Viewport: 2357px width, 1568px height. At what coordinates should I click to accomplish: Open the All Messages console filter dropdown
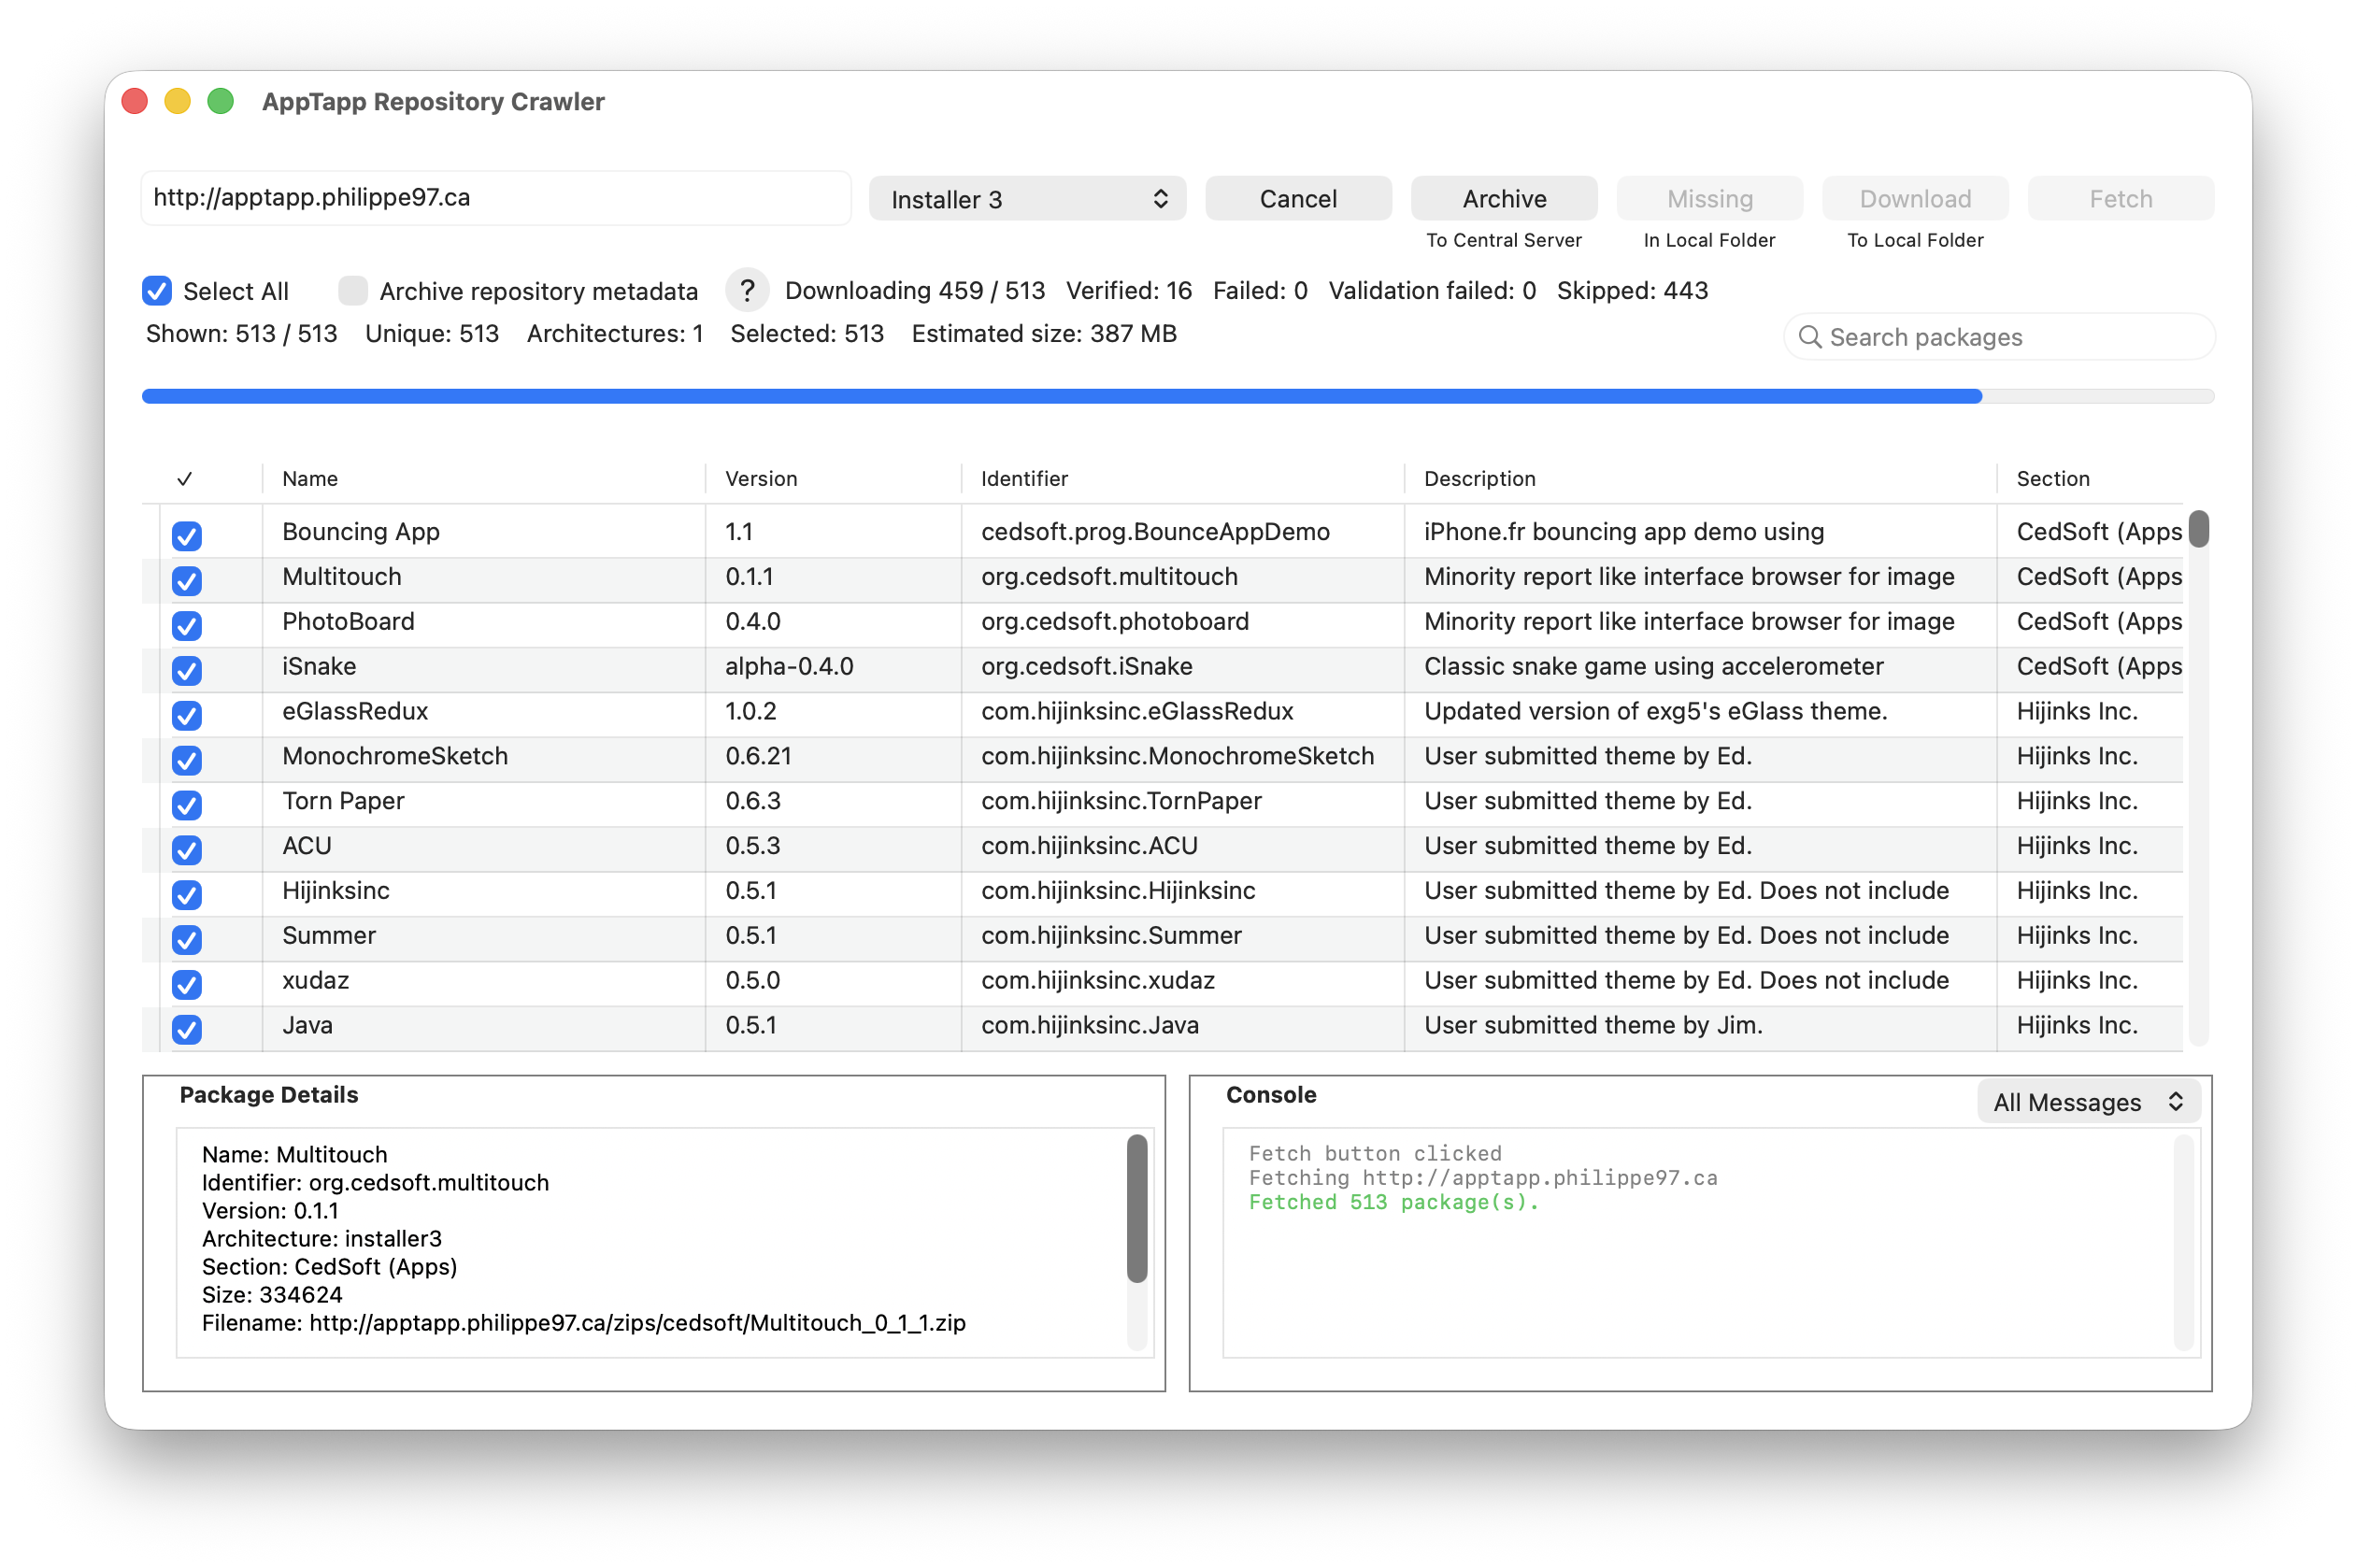[2088, 1102]
